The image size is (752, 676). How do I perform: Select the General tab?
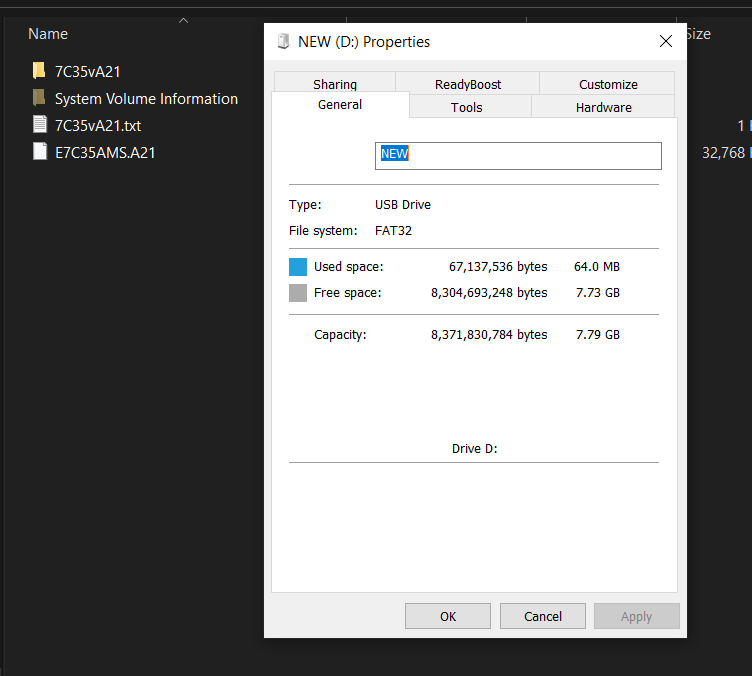(x=340, y=105)
